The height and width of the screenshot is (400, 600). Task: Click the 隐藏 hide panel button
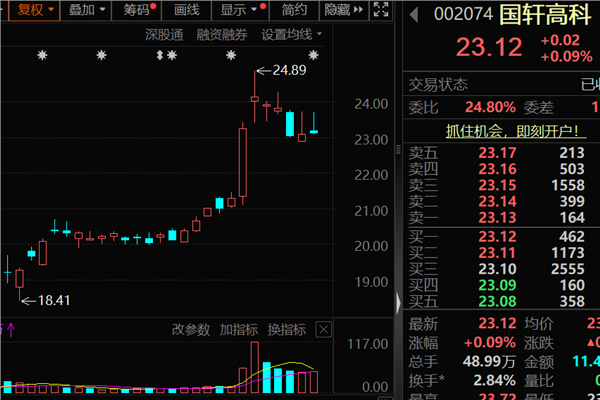pos(344,10)
